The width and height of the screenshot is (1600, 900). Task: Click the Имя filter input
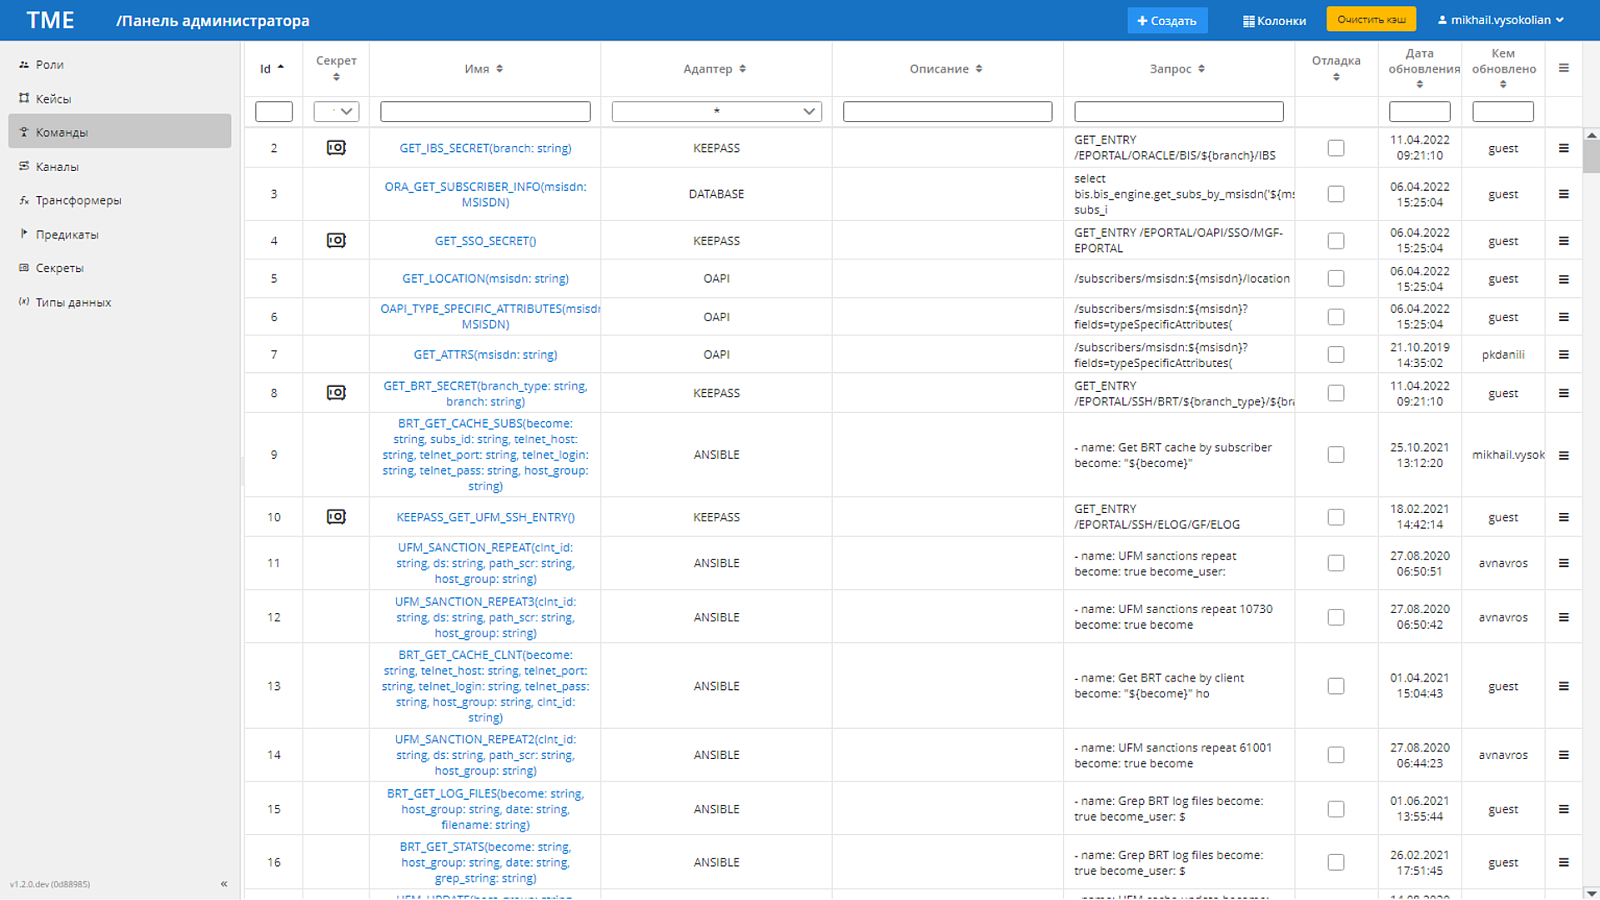[x=485, y=112]
